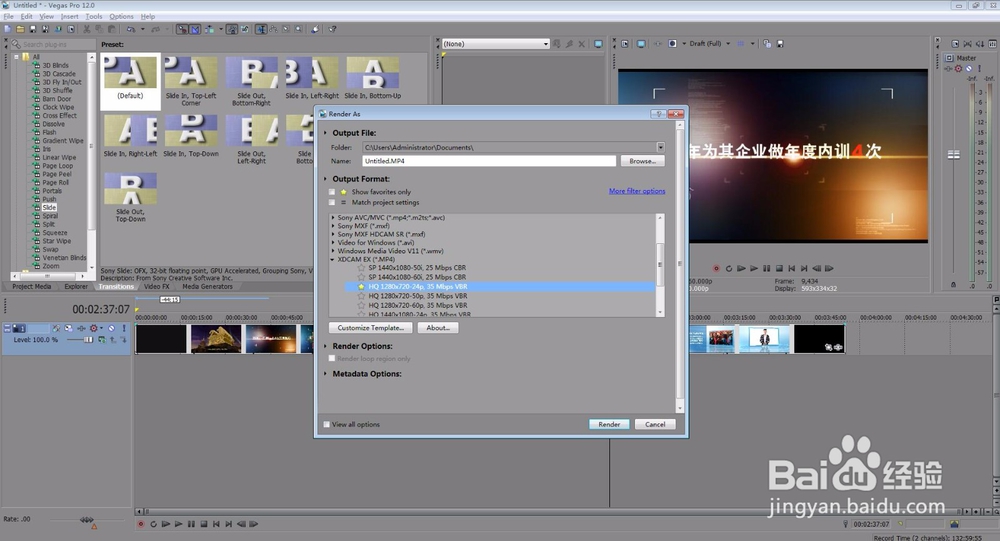Click the Master volume fader
This screenshot has height=541, width=1000.
(953, 154)
